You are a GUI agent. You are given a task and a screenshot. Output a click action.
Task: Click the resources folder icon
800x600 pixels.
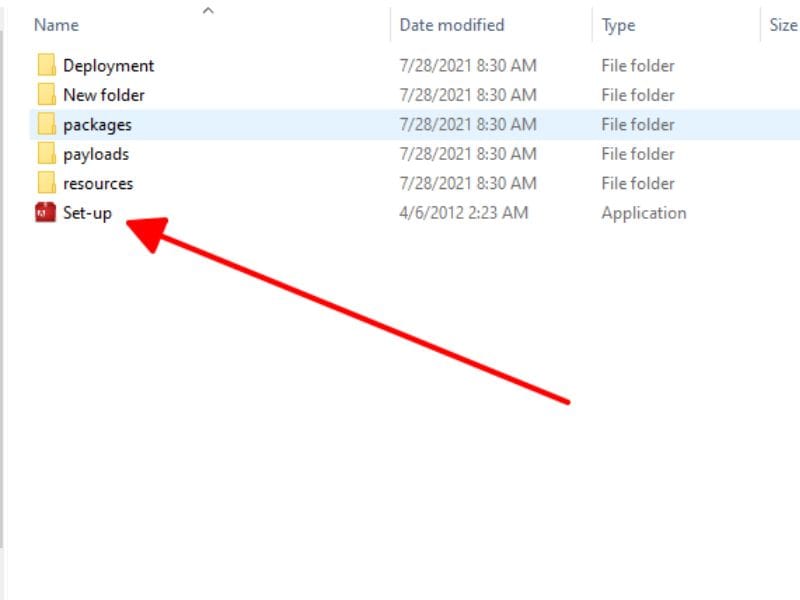click(45, 184)
